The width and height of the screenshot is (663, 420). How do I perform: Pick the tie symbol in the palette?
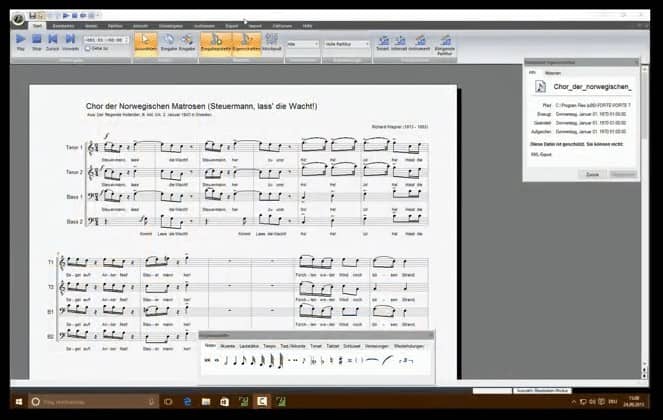372,360
